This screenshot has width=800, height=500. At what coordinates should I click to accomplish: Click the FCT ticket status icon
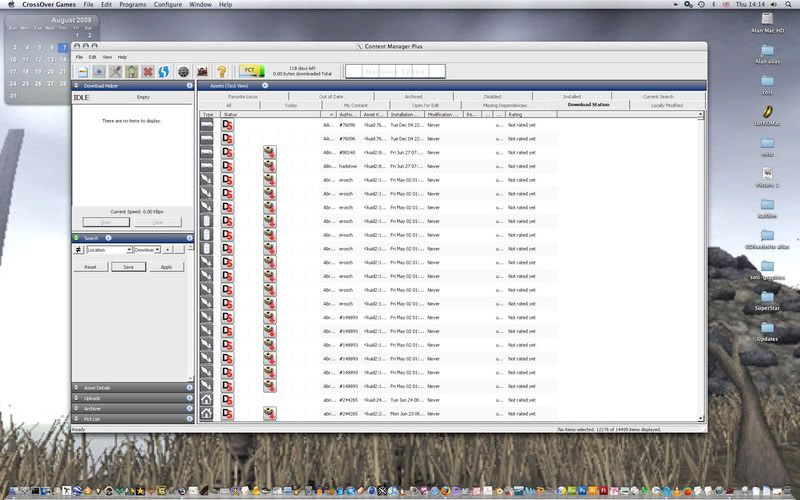click(250, 71)
